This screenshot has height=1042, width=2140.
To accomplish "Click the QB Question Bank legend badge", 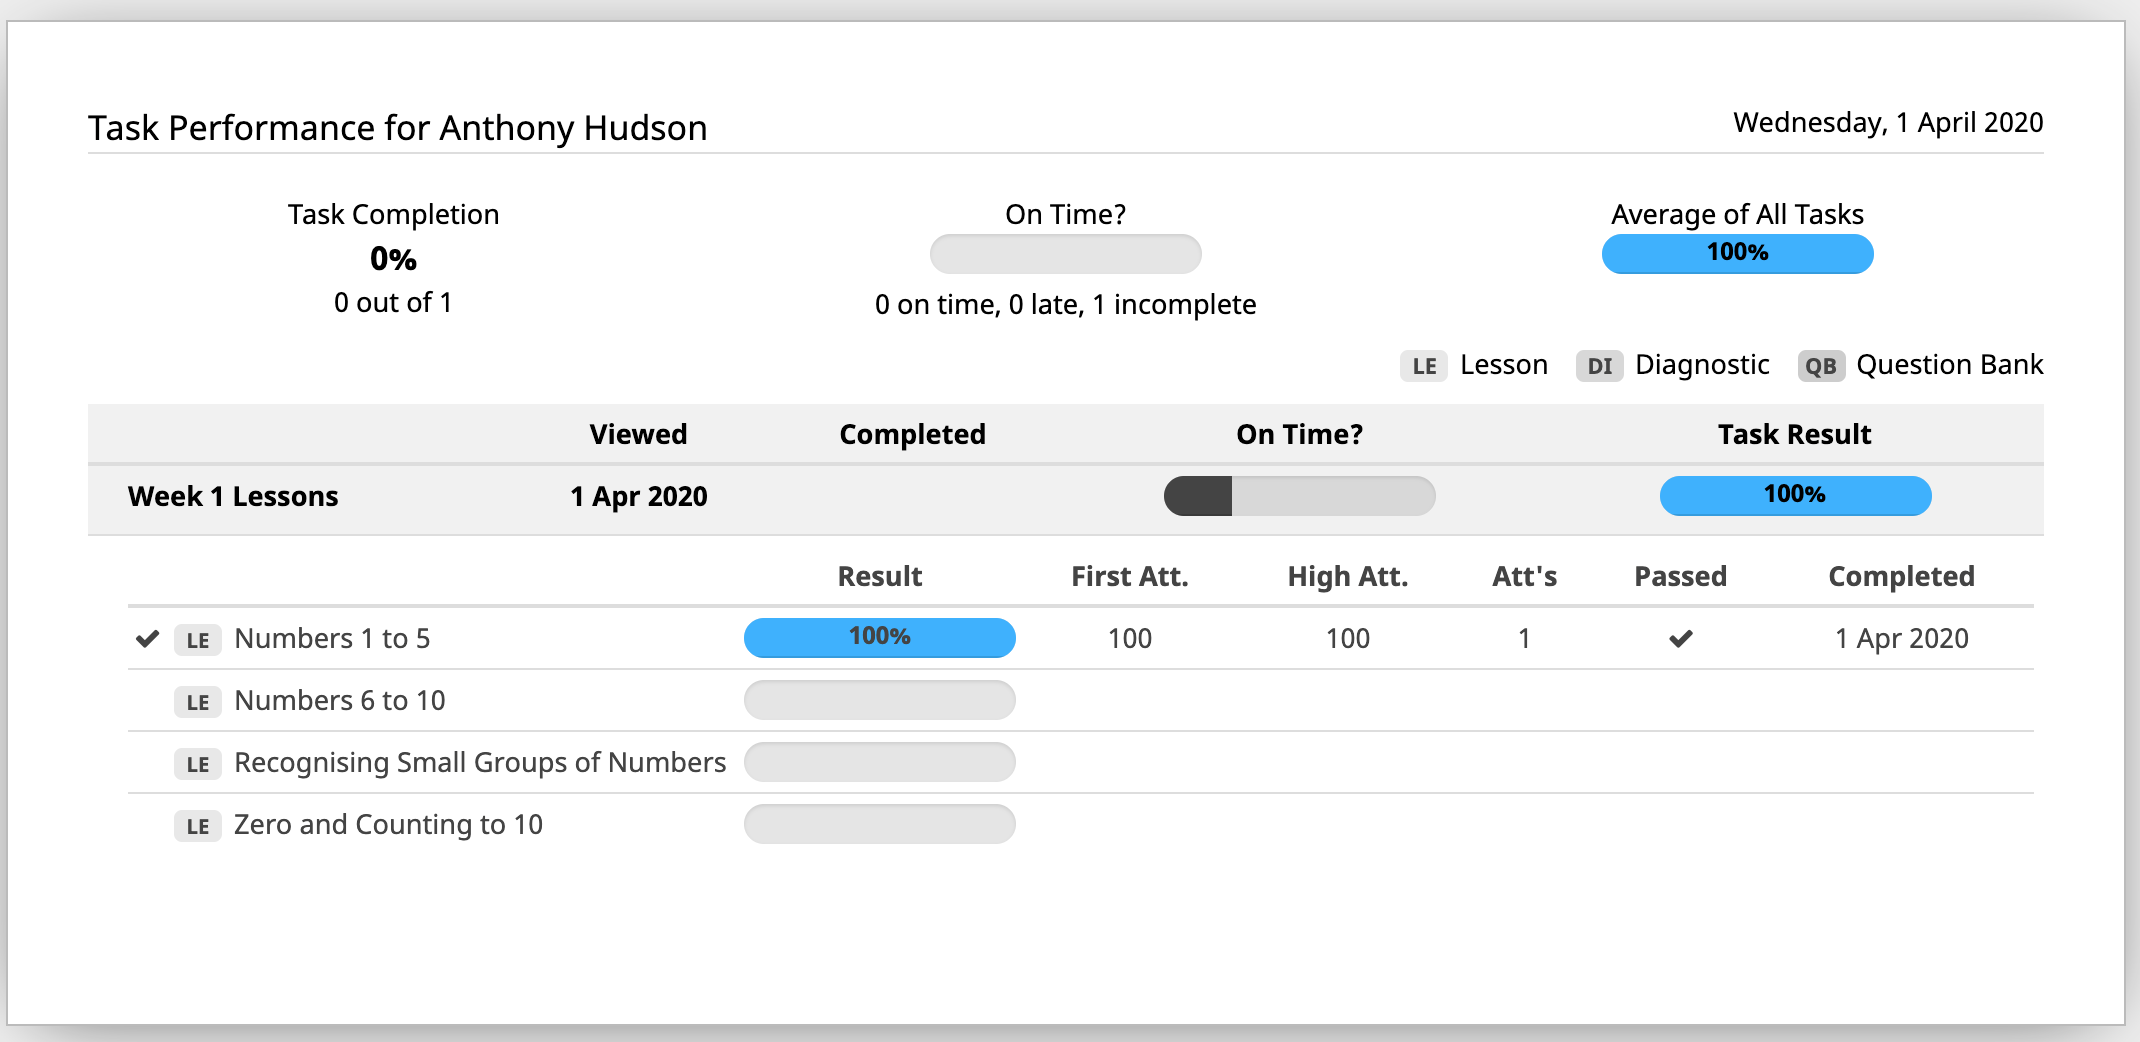I will coord(1820,366).
